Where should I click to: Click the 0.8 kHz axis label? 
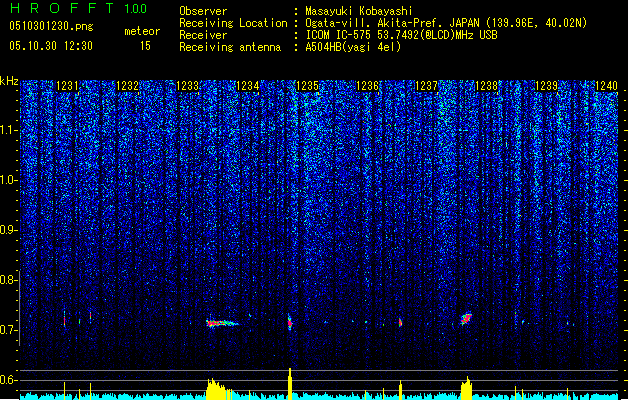click(8, 280)
